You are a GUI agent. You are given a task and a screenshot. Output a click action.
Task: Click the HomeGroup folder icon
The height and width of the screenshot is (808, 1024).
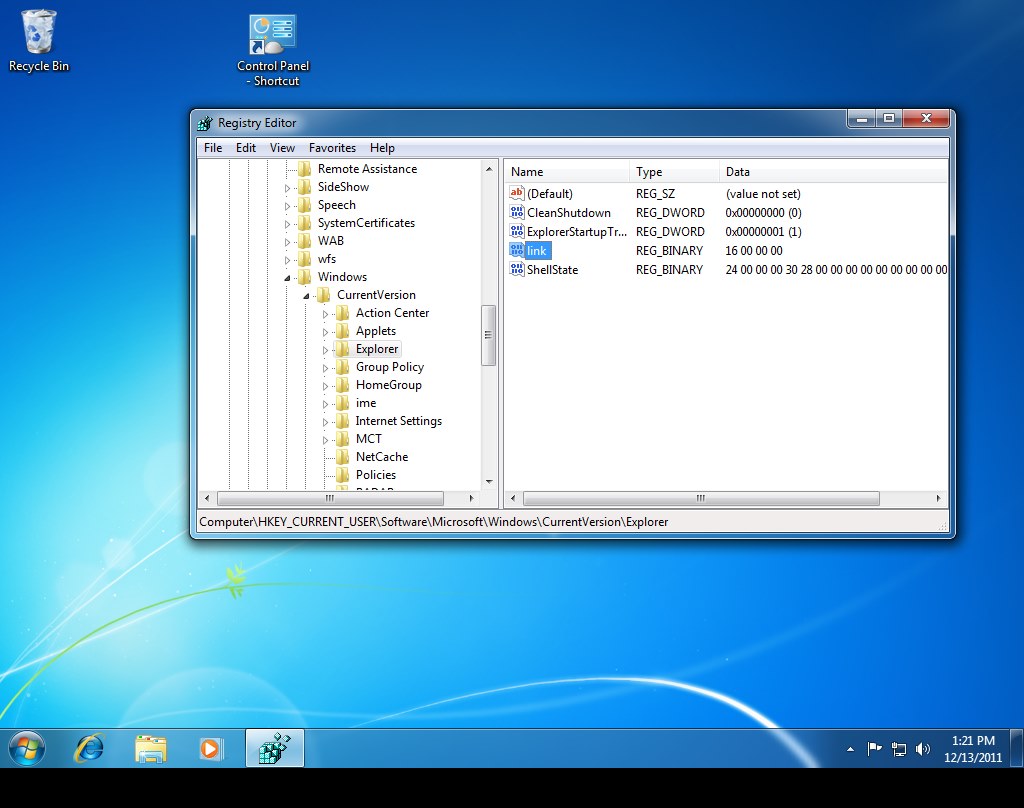point(342,385)
